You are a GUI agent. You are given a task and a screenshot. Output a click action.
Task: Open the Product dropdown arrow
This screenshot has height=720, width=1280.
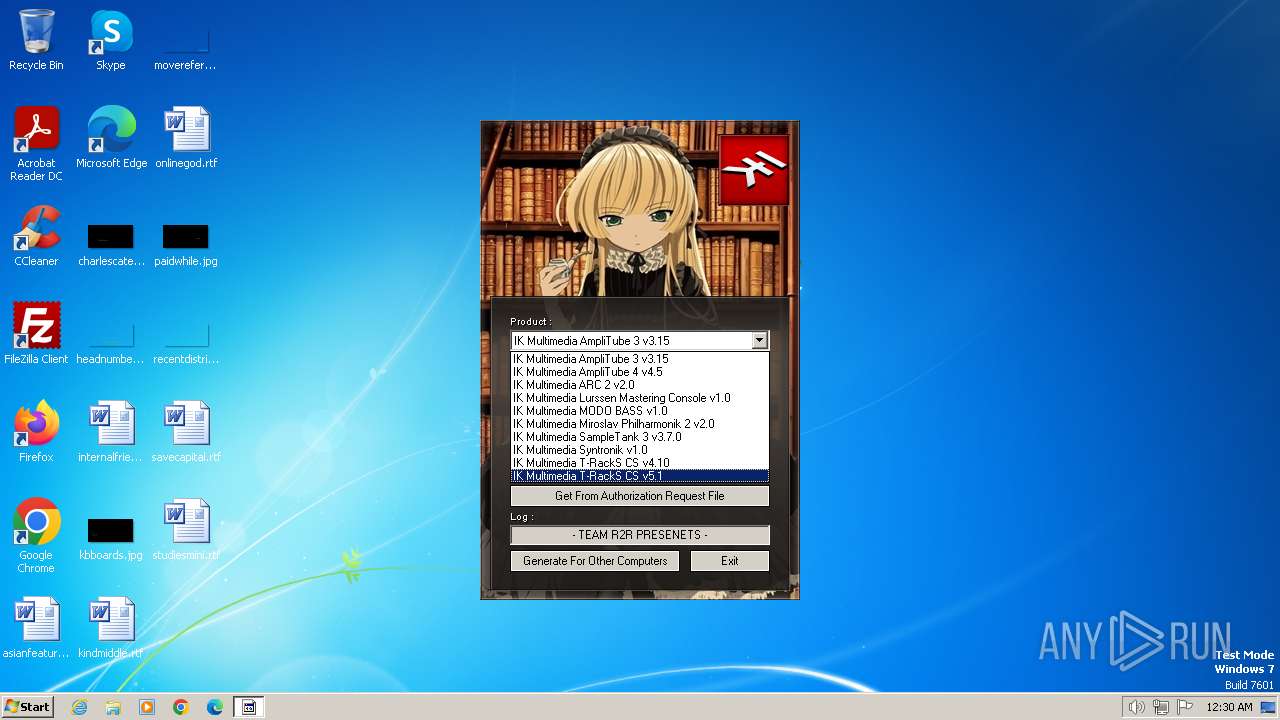(759, 341)
